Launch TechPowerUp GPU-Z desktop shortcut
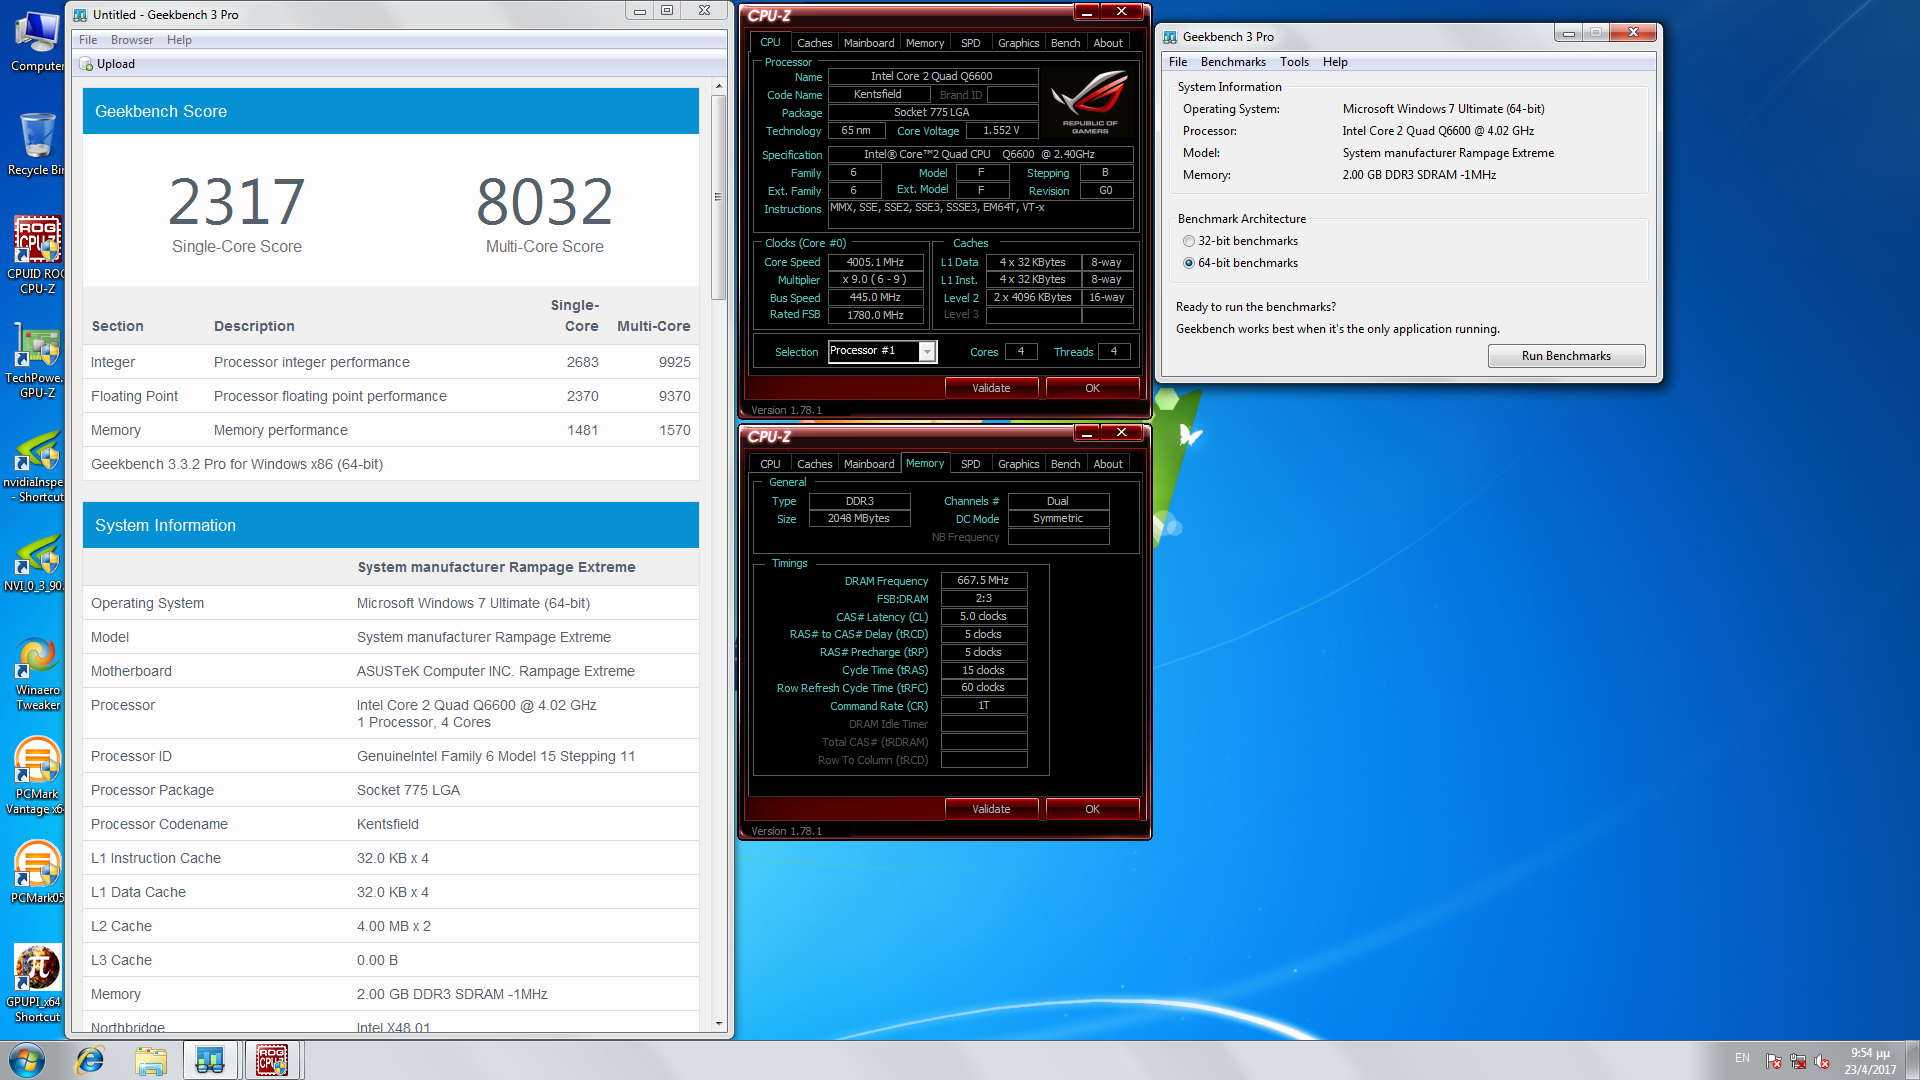The height and width of the screenshot is (1080, 1920). 37,360
